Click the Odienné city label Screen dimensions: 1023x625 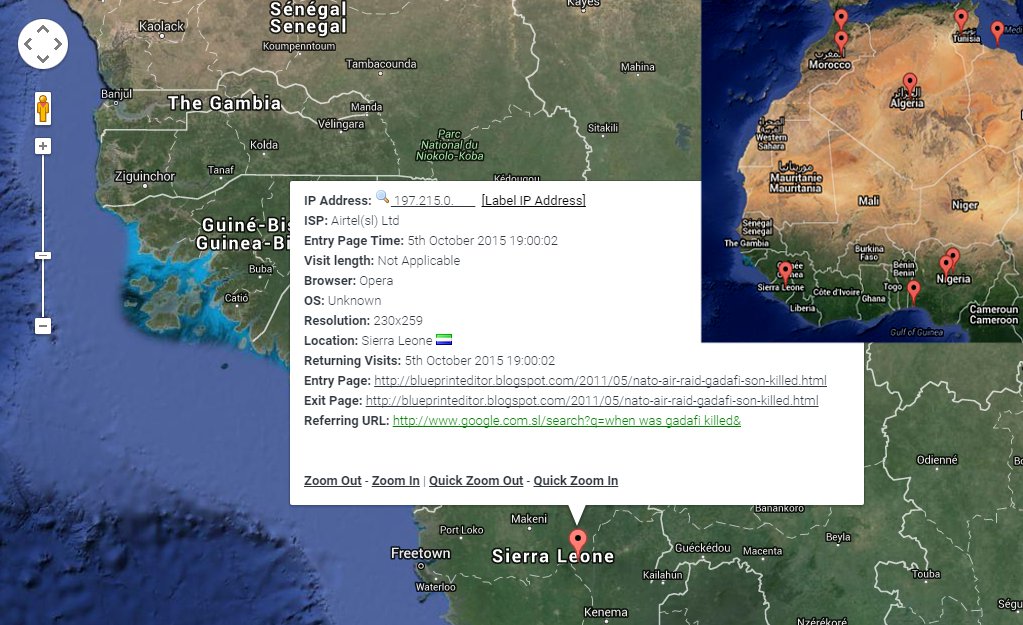tap(937, 460)
